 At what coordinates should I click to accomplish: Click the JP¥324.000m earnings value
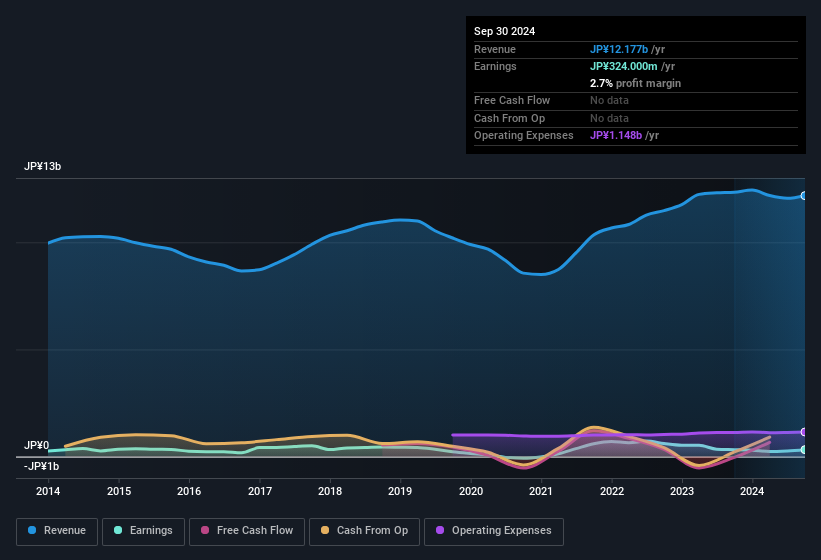tap(624, 66)
